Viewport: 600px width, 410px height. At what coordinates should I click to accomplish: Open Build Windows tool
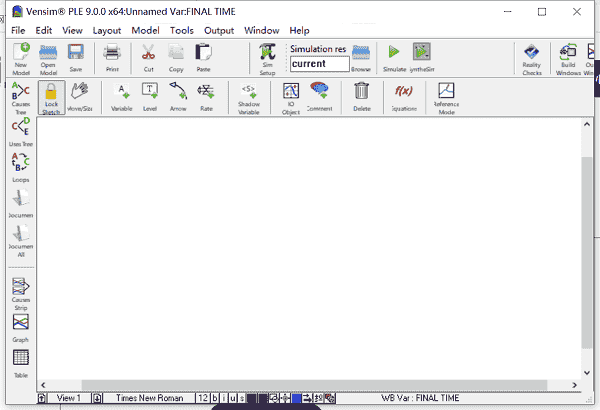568,59
